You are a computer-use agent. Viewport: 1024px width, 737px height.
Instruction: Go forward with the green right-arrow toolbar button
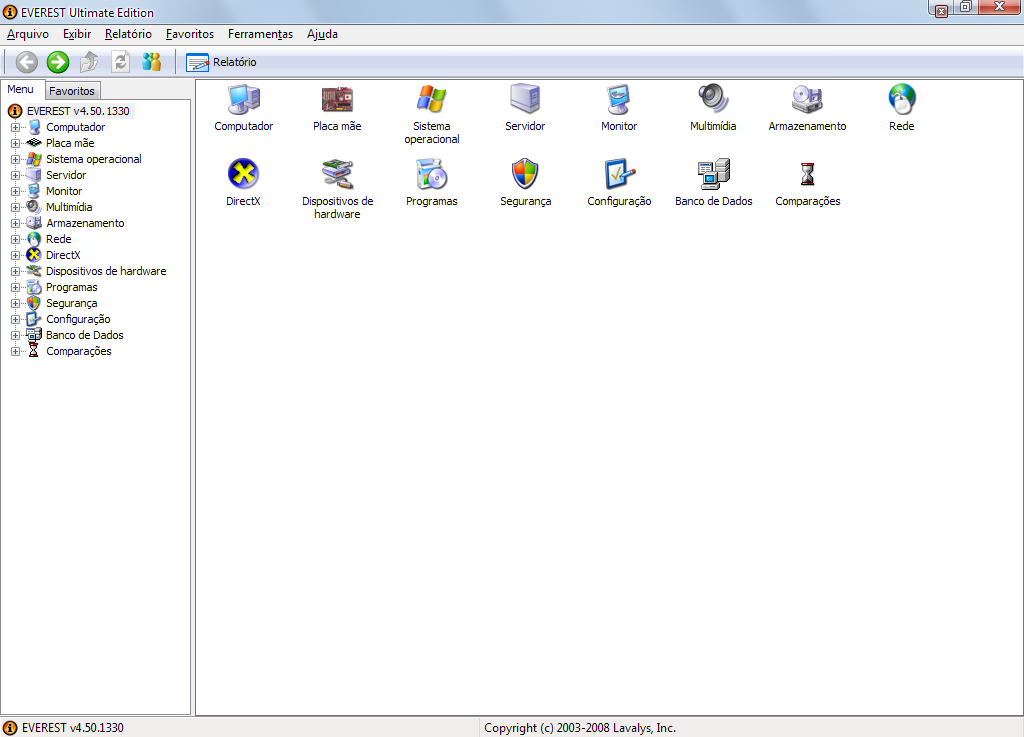point(58,62)
